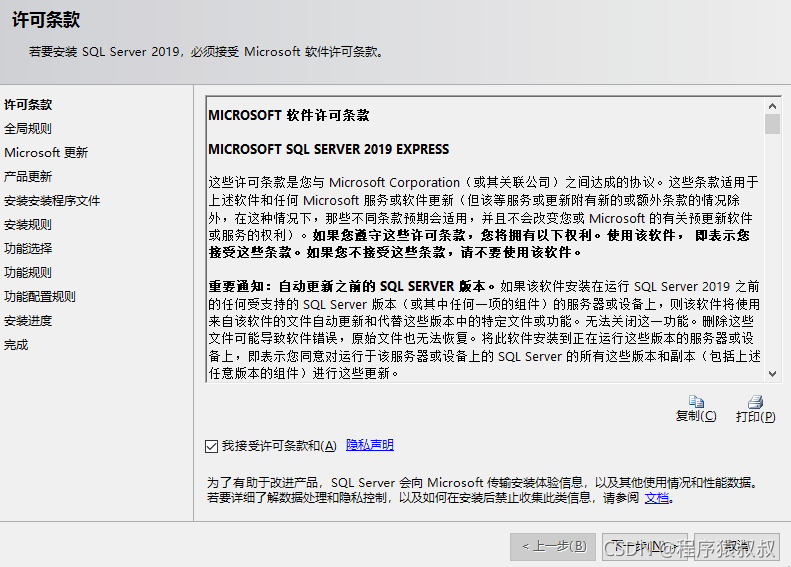Click the license text scrollbar thumb
This screenshot has height=567, width=791.
coord(772,124)
